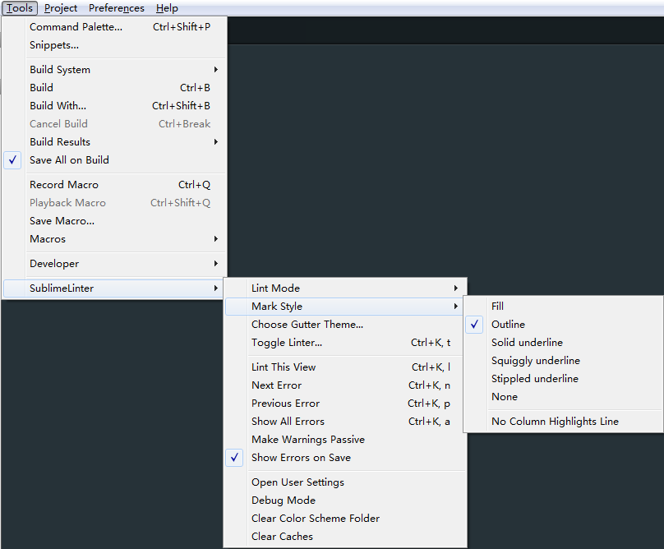The width and height of the screenshot is (664, 549).
Task: Toggle Show Errors on Save
Action: (x=345, y=458)
